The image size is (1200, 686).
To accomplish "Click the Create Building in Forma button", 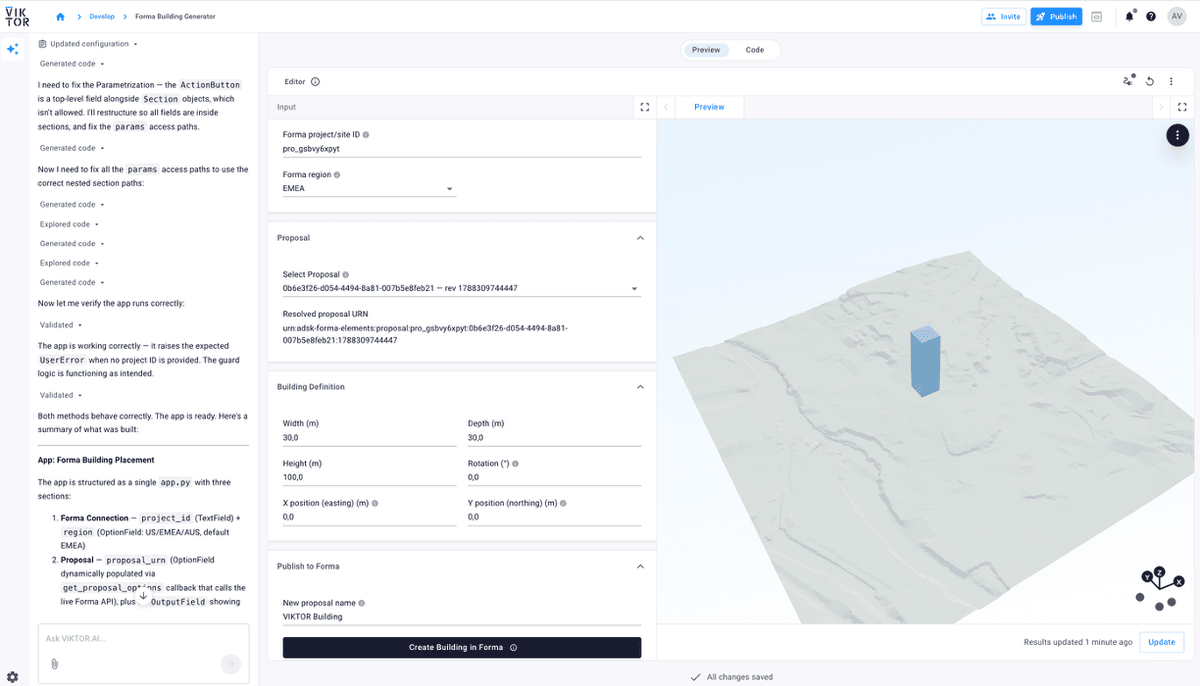I will pos(462,647).
